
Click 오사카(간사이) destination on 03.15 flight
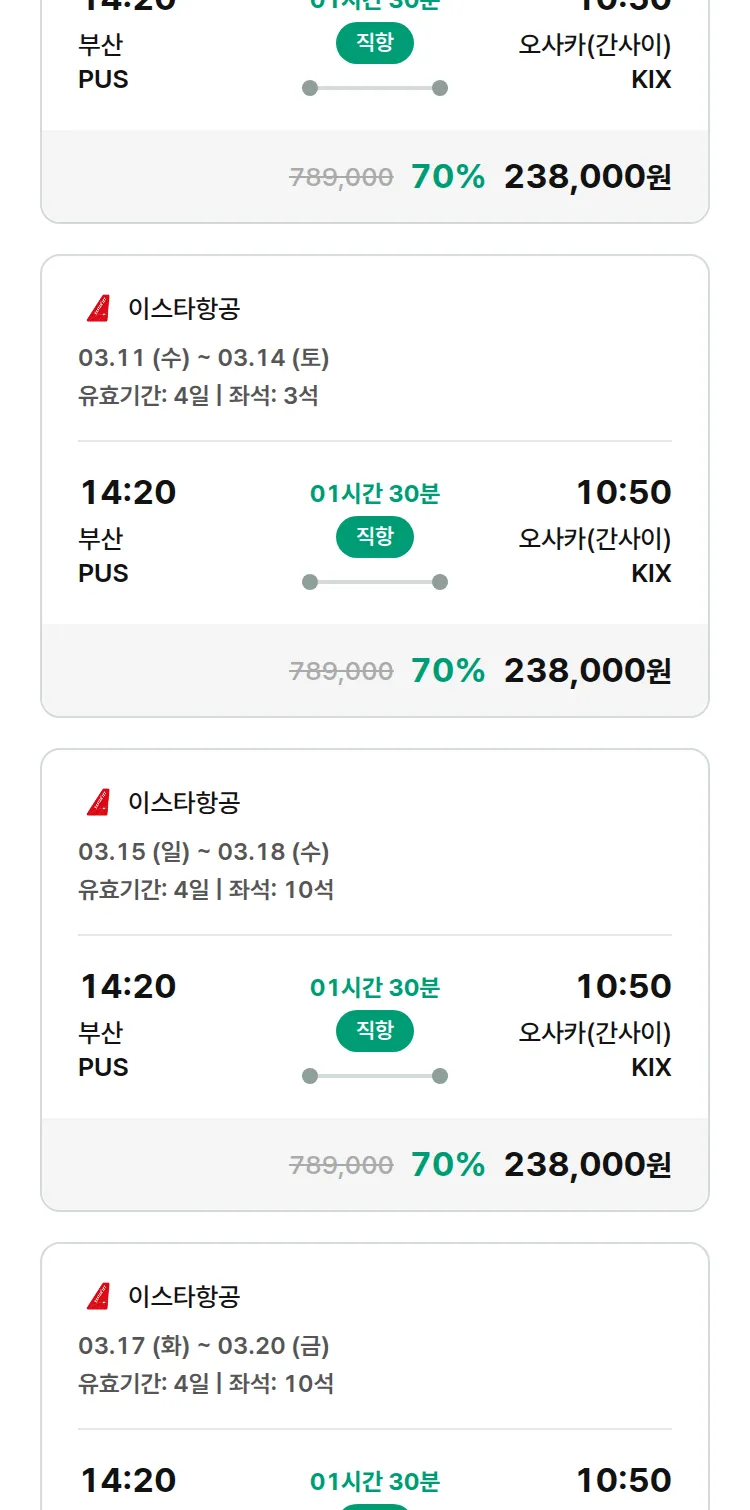click(x=594, y=1032)
